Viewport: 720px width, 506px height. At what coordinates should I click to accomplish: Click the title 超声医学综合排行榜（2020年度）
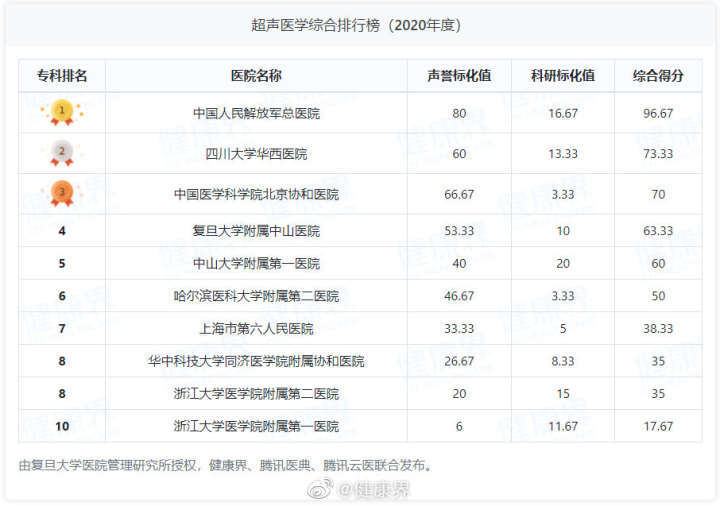click(356, 25)
